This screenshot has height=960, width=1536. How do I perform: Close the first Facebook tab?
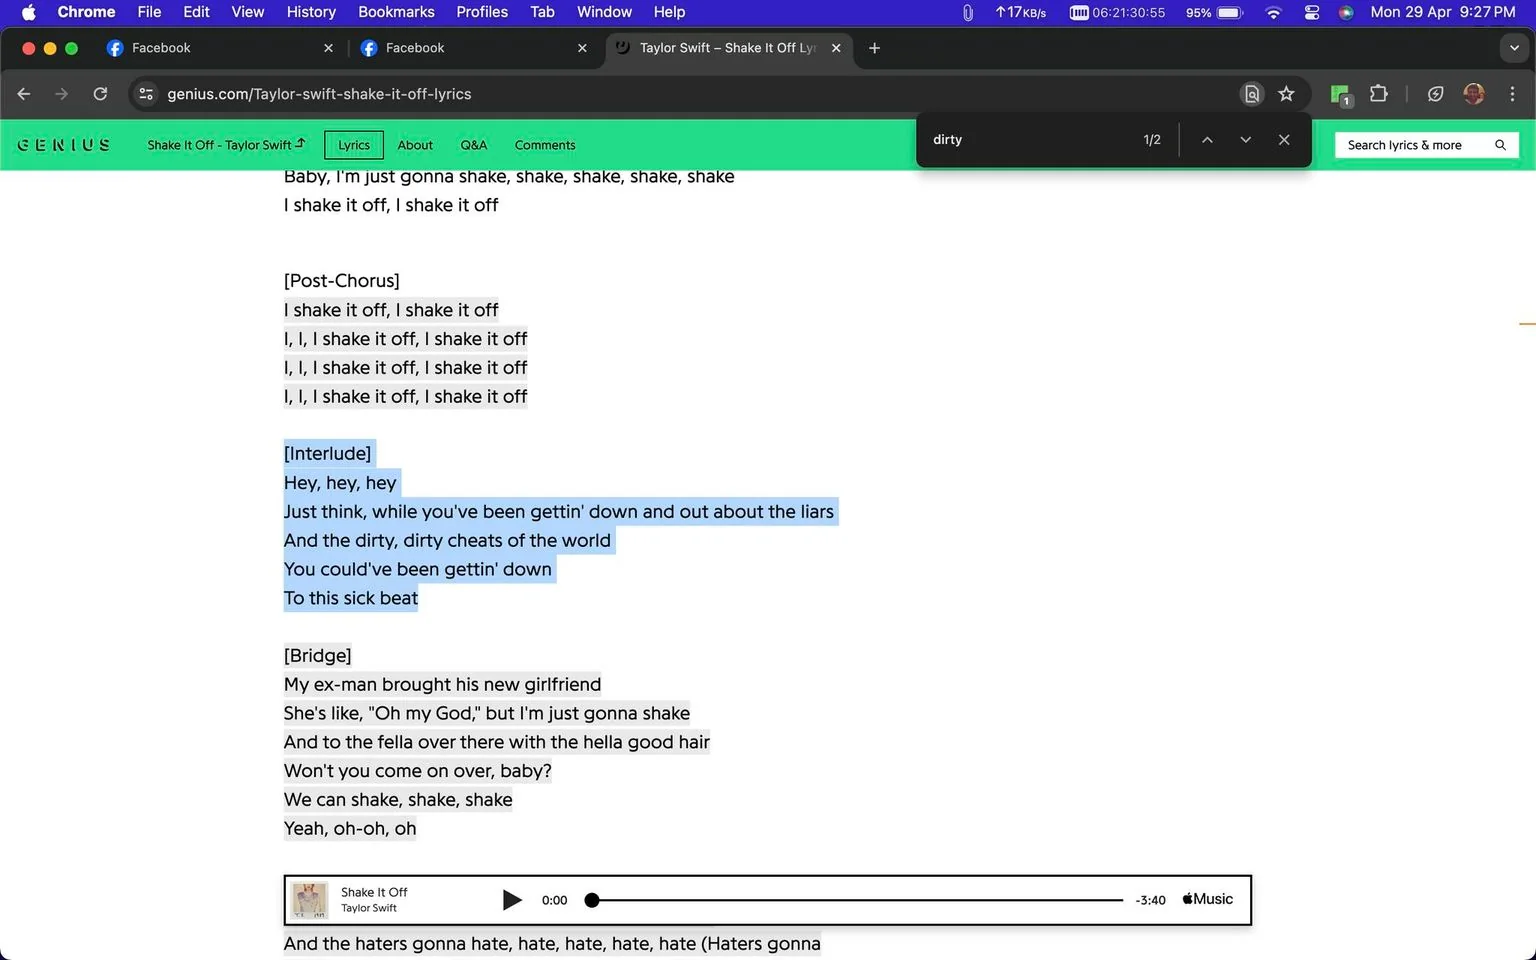tap(328, 48)
